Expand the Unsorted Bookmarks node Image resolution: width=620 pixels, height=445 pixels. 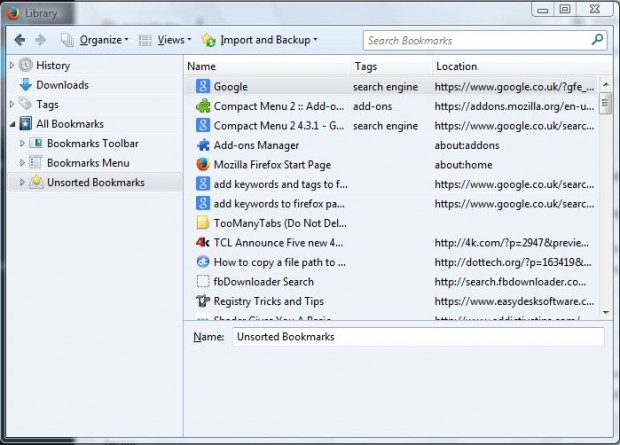pyautogui.click(x=22, y=182)
